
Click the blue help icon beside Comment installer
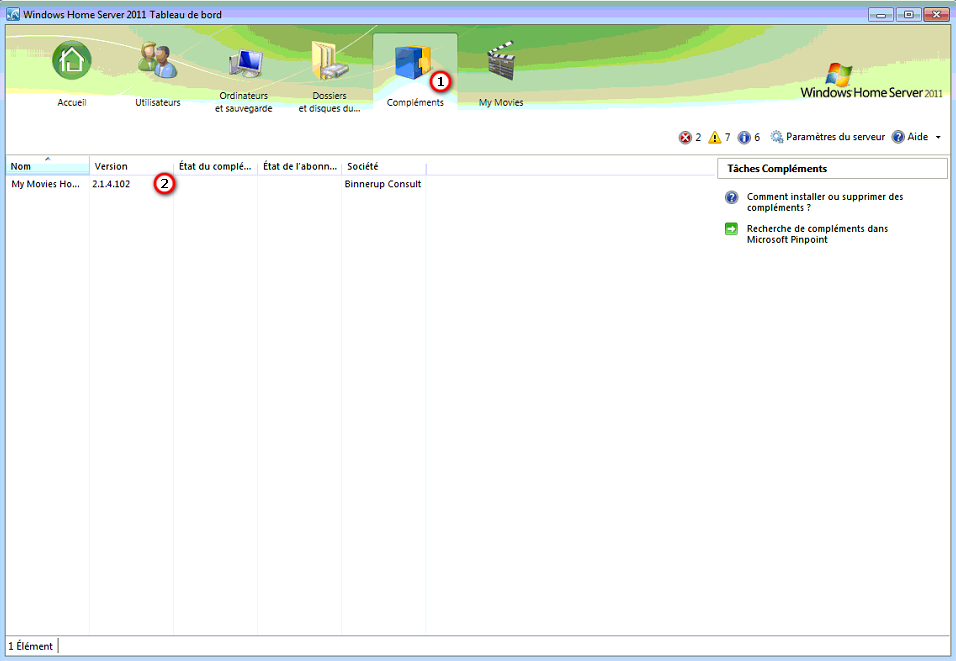pos(732,197)
